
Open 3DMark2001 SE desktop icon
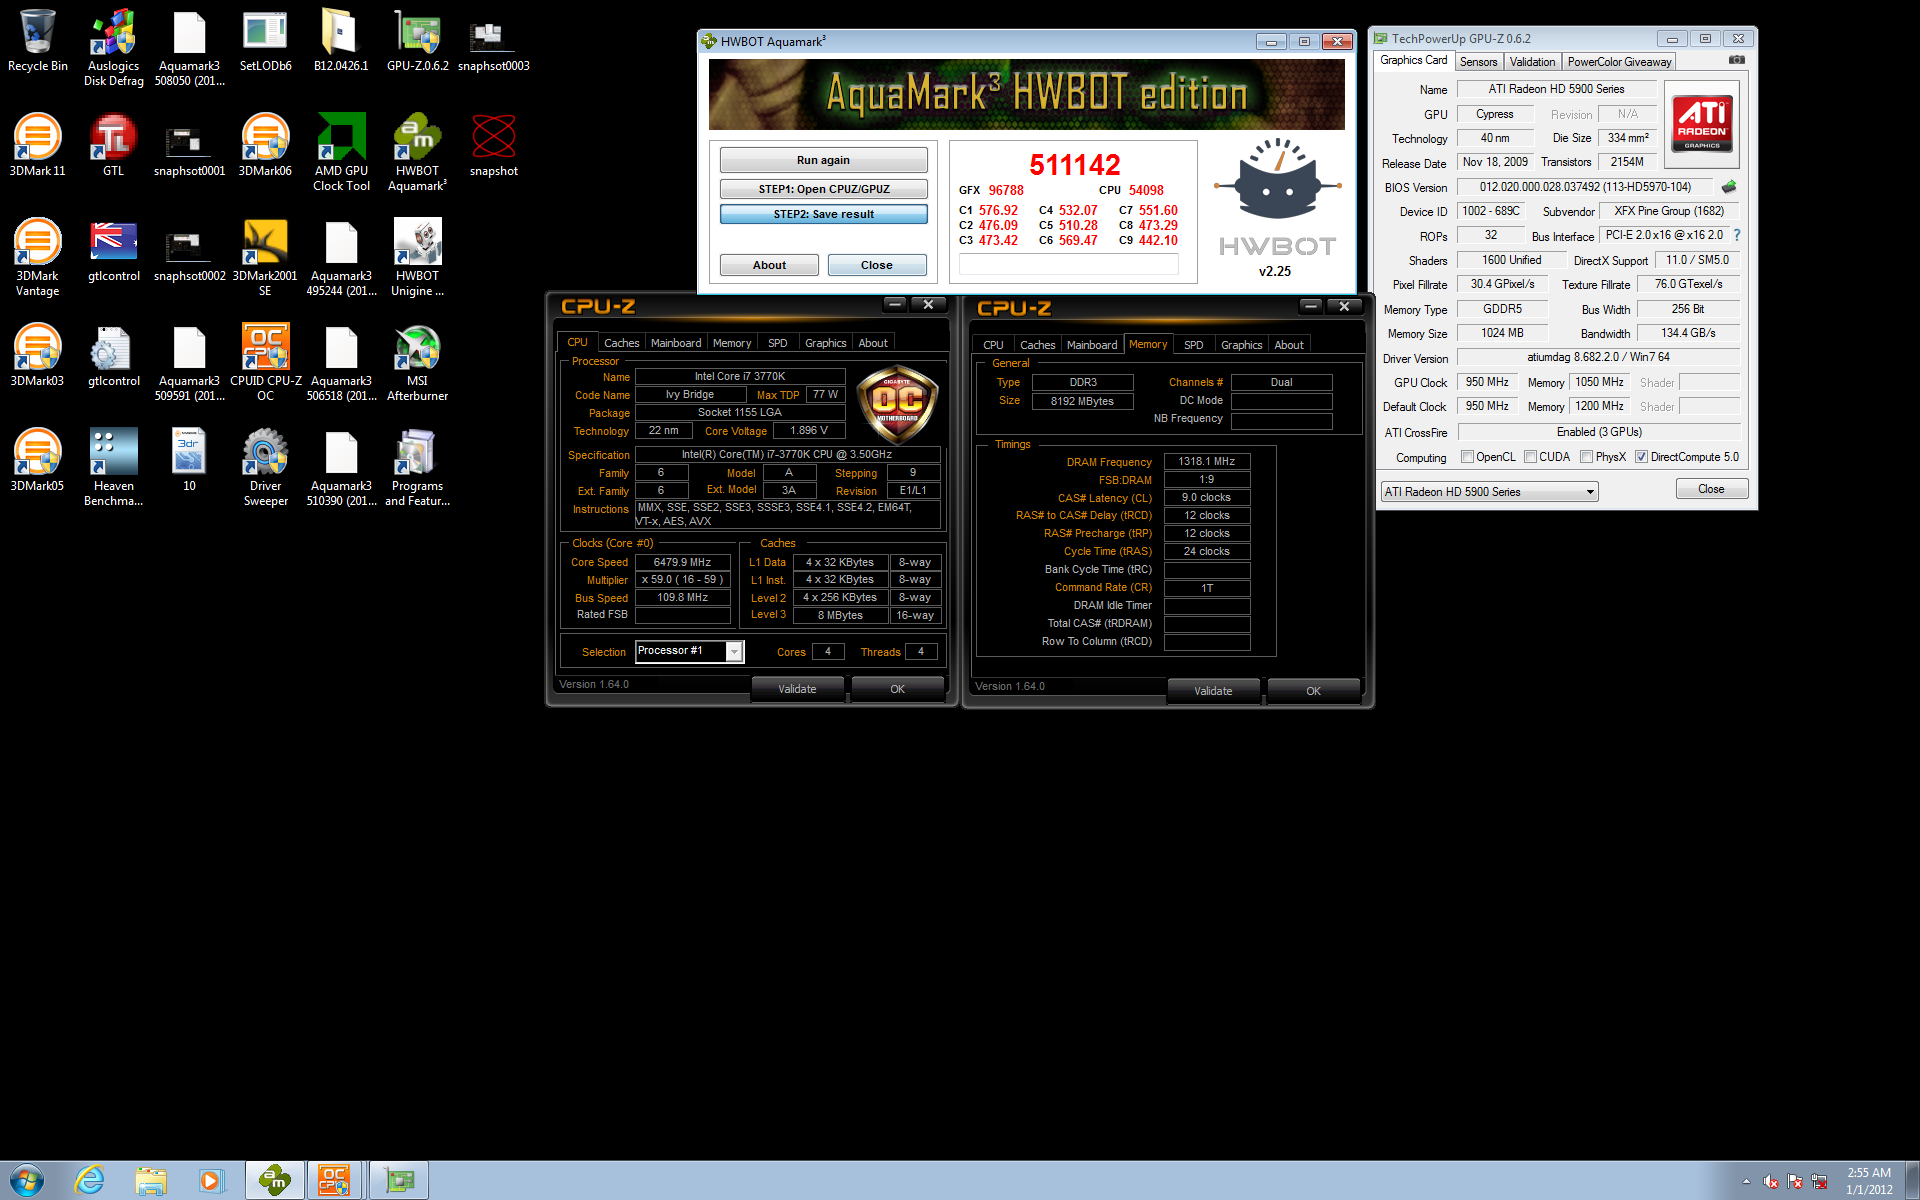265,258
